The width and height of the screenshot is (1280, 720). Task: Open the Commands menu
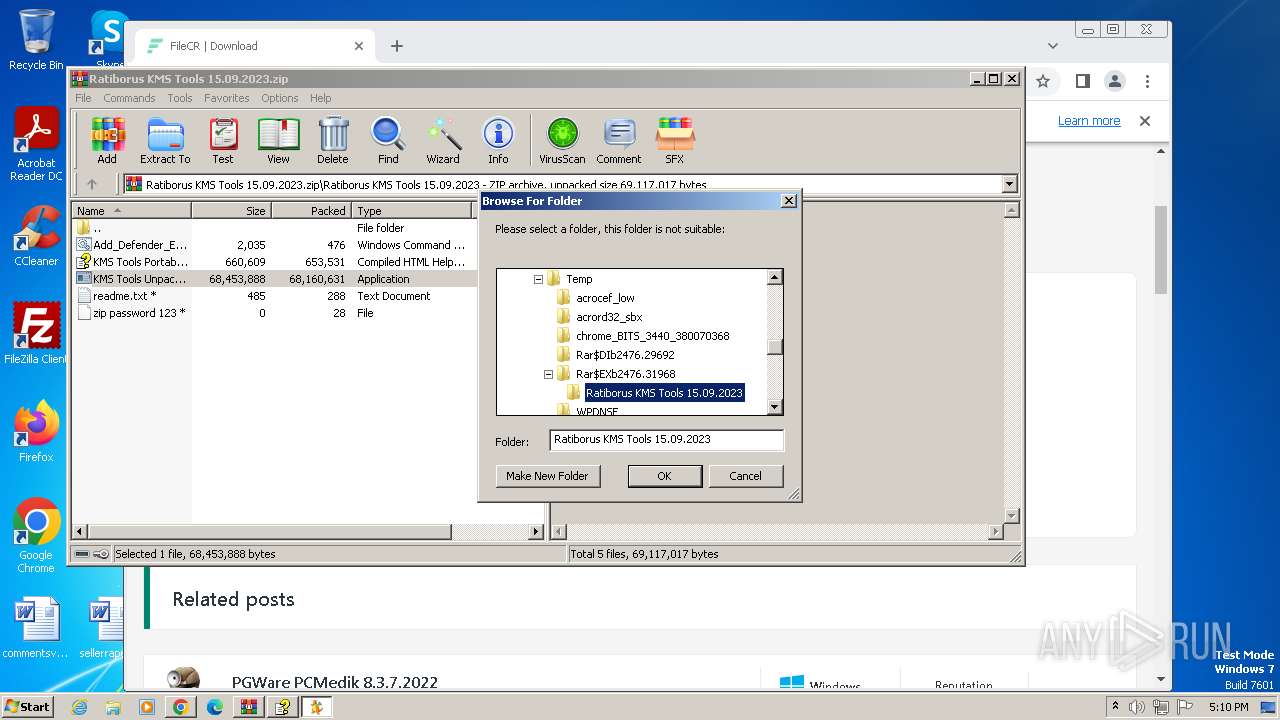(129, 98)
